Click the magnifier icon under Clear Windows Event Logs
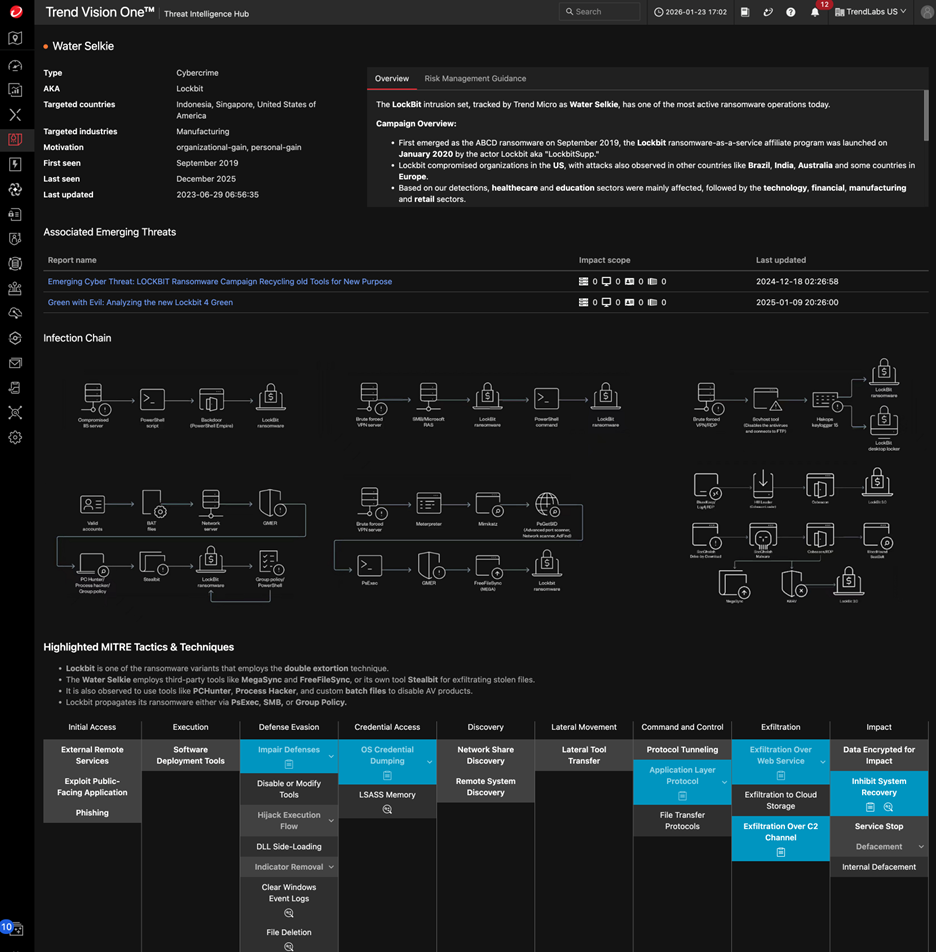The width and height of the screenshot is (936, 952). pos(289,913)
